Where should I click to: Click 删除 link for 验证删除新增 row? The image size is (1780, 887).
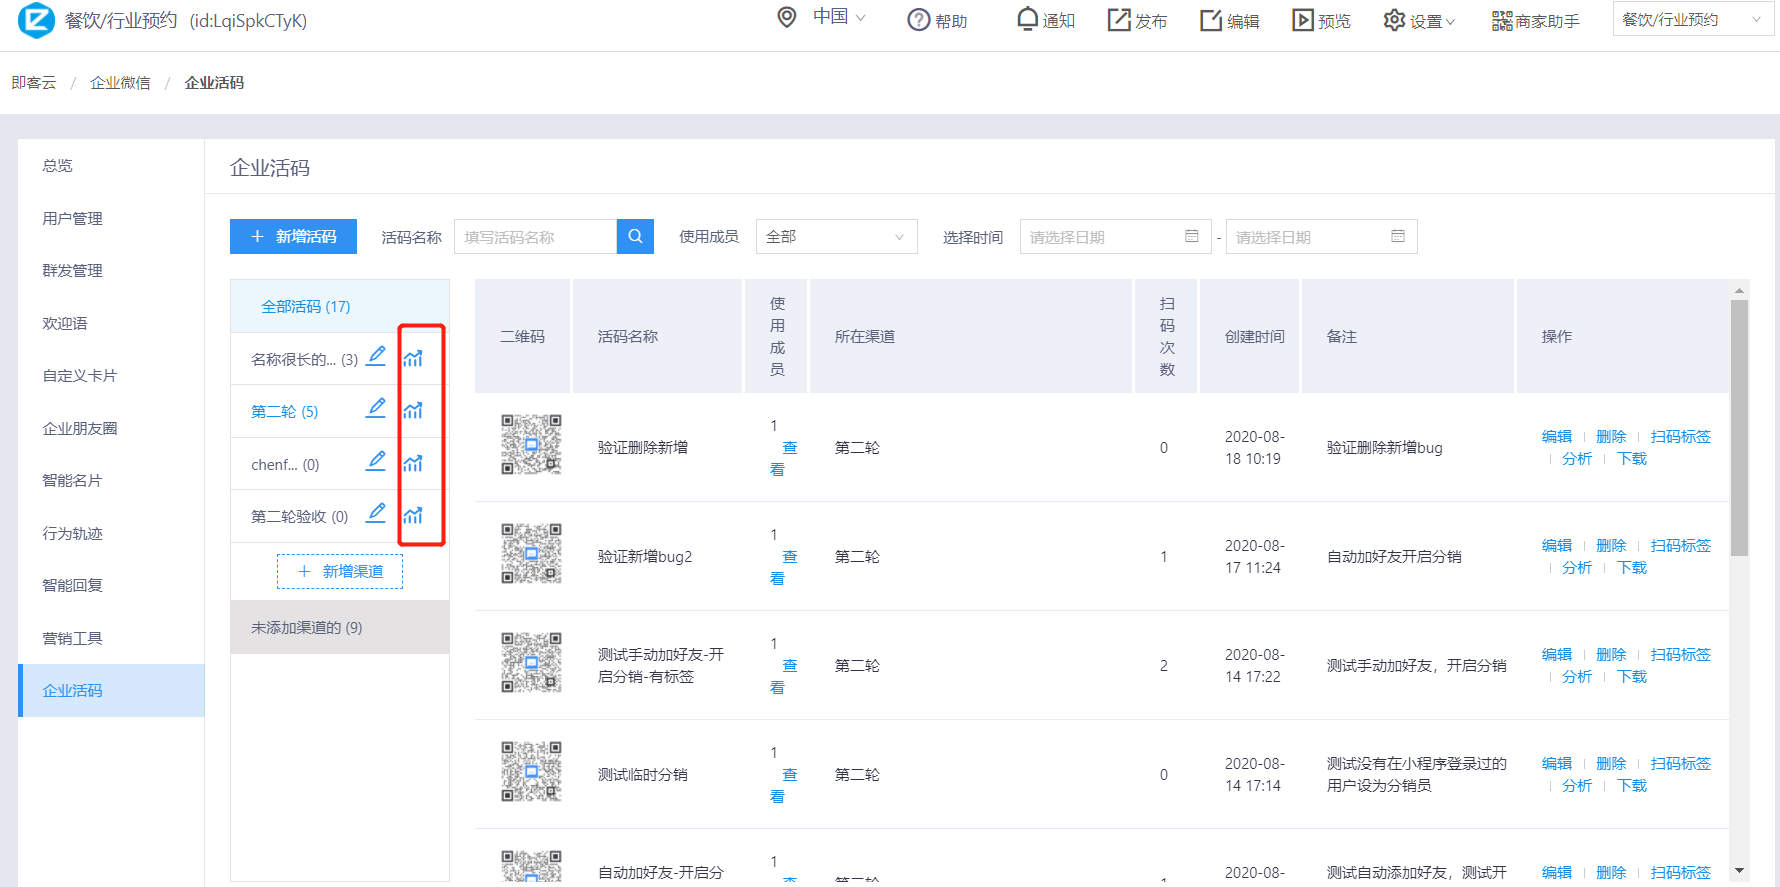point(1611,436)
